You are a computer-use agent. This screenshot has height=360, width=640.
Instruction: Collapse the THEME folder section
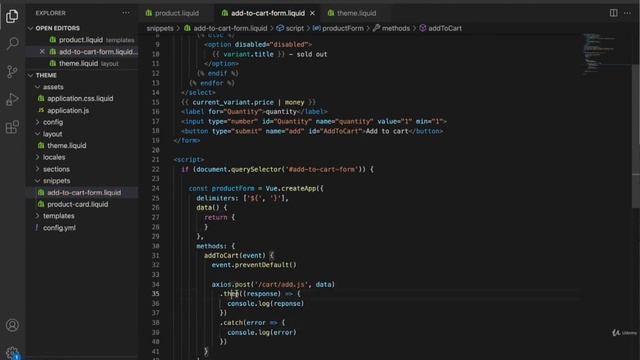46,75
